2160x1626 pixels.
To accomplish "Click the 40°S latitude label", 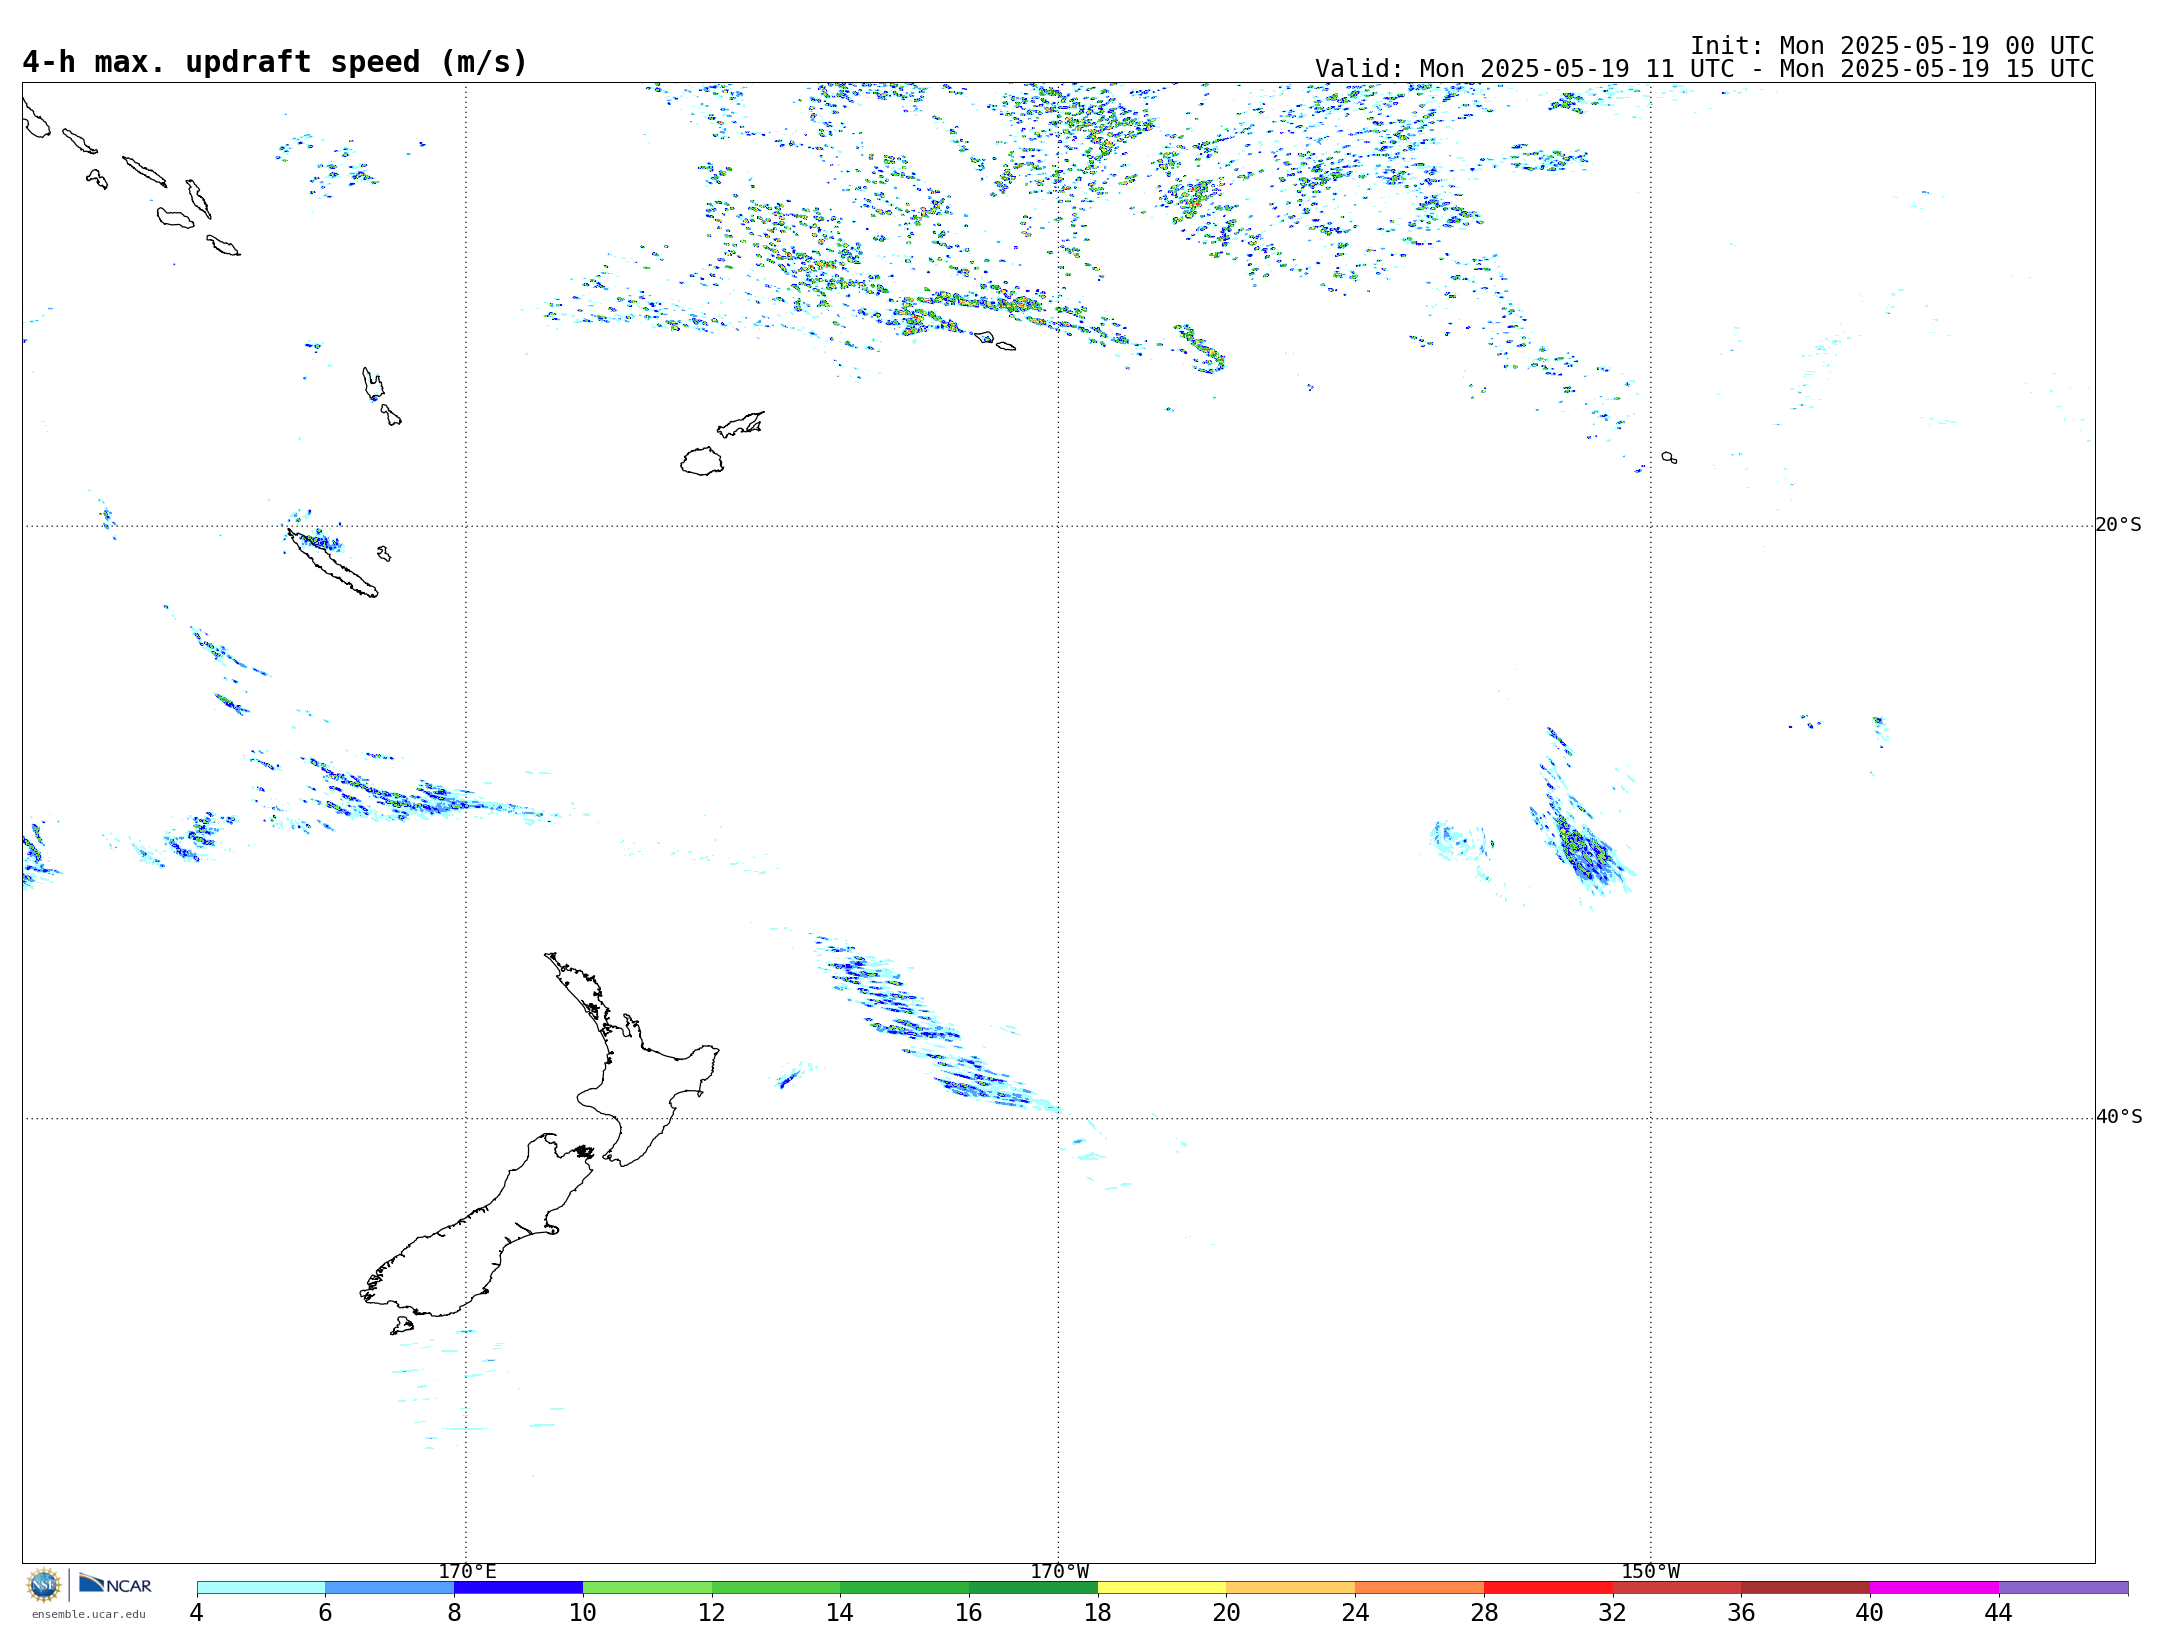I will pos(2119,1117).
